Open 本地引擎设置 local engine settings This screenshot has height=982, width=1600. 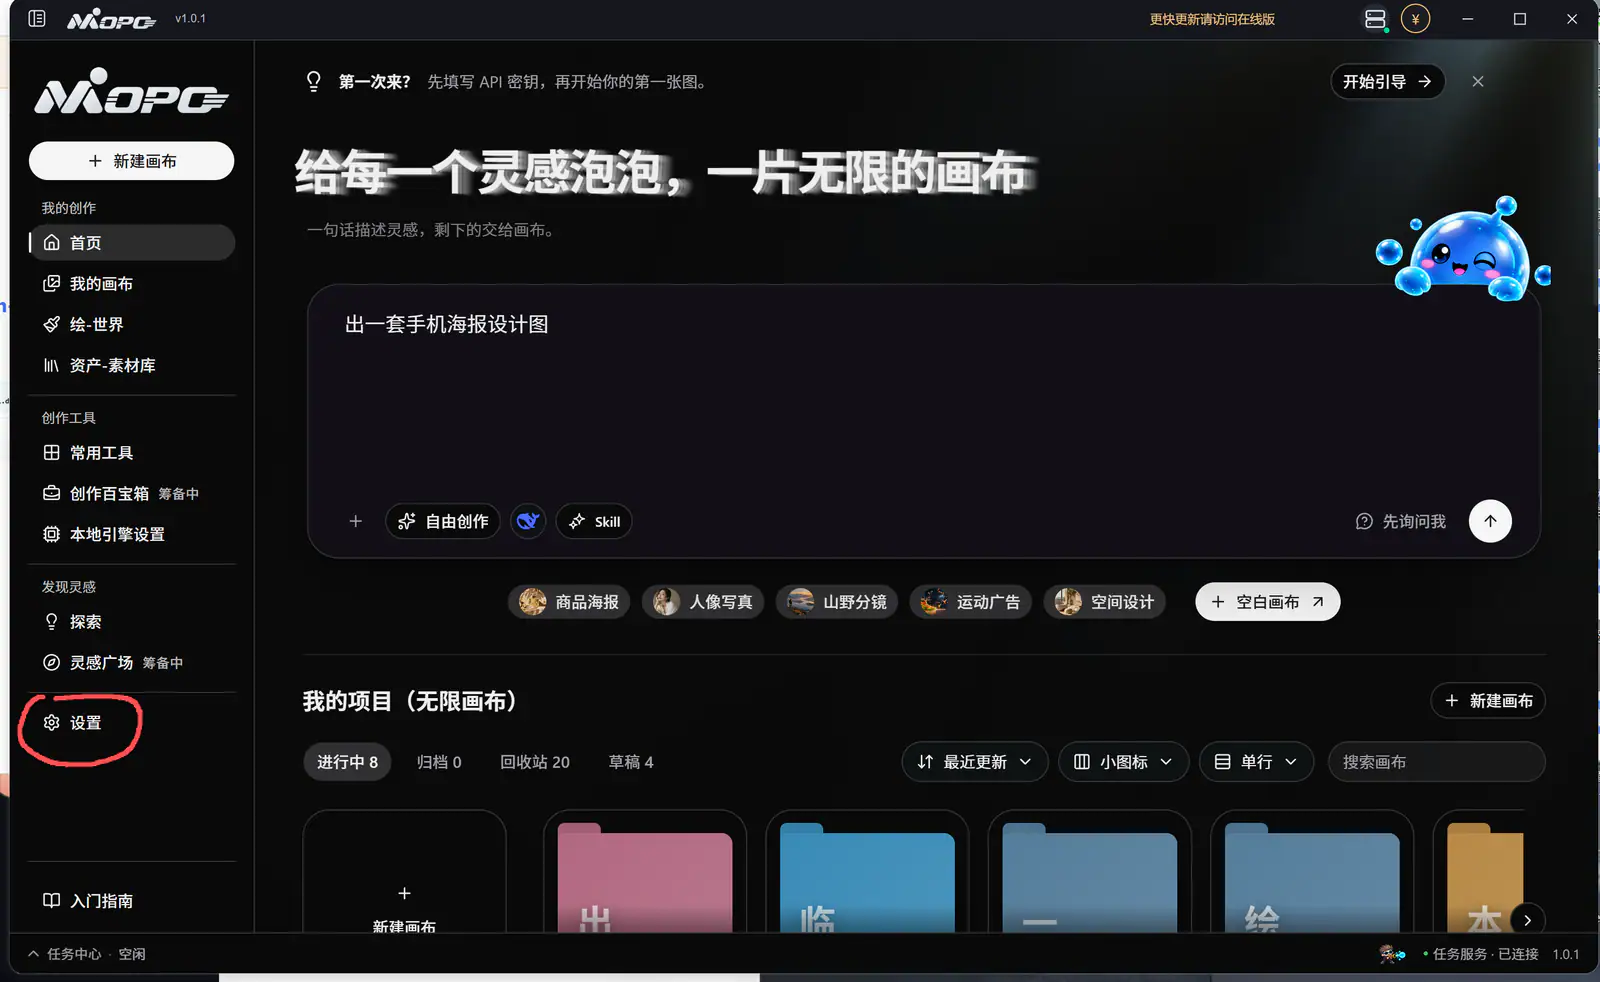coord(132,534)
